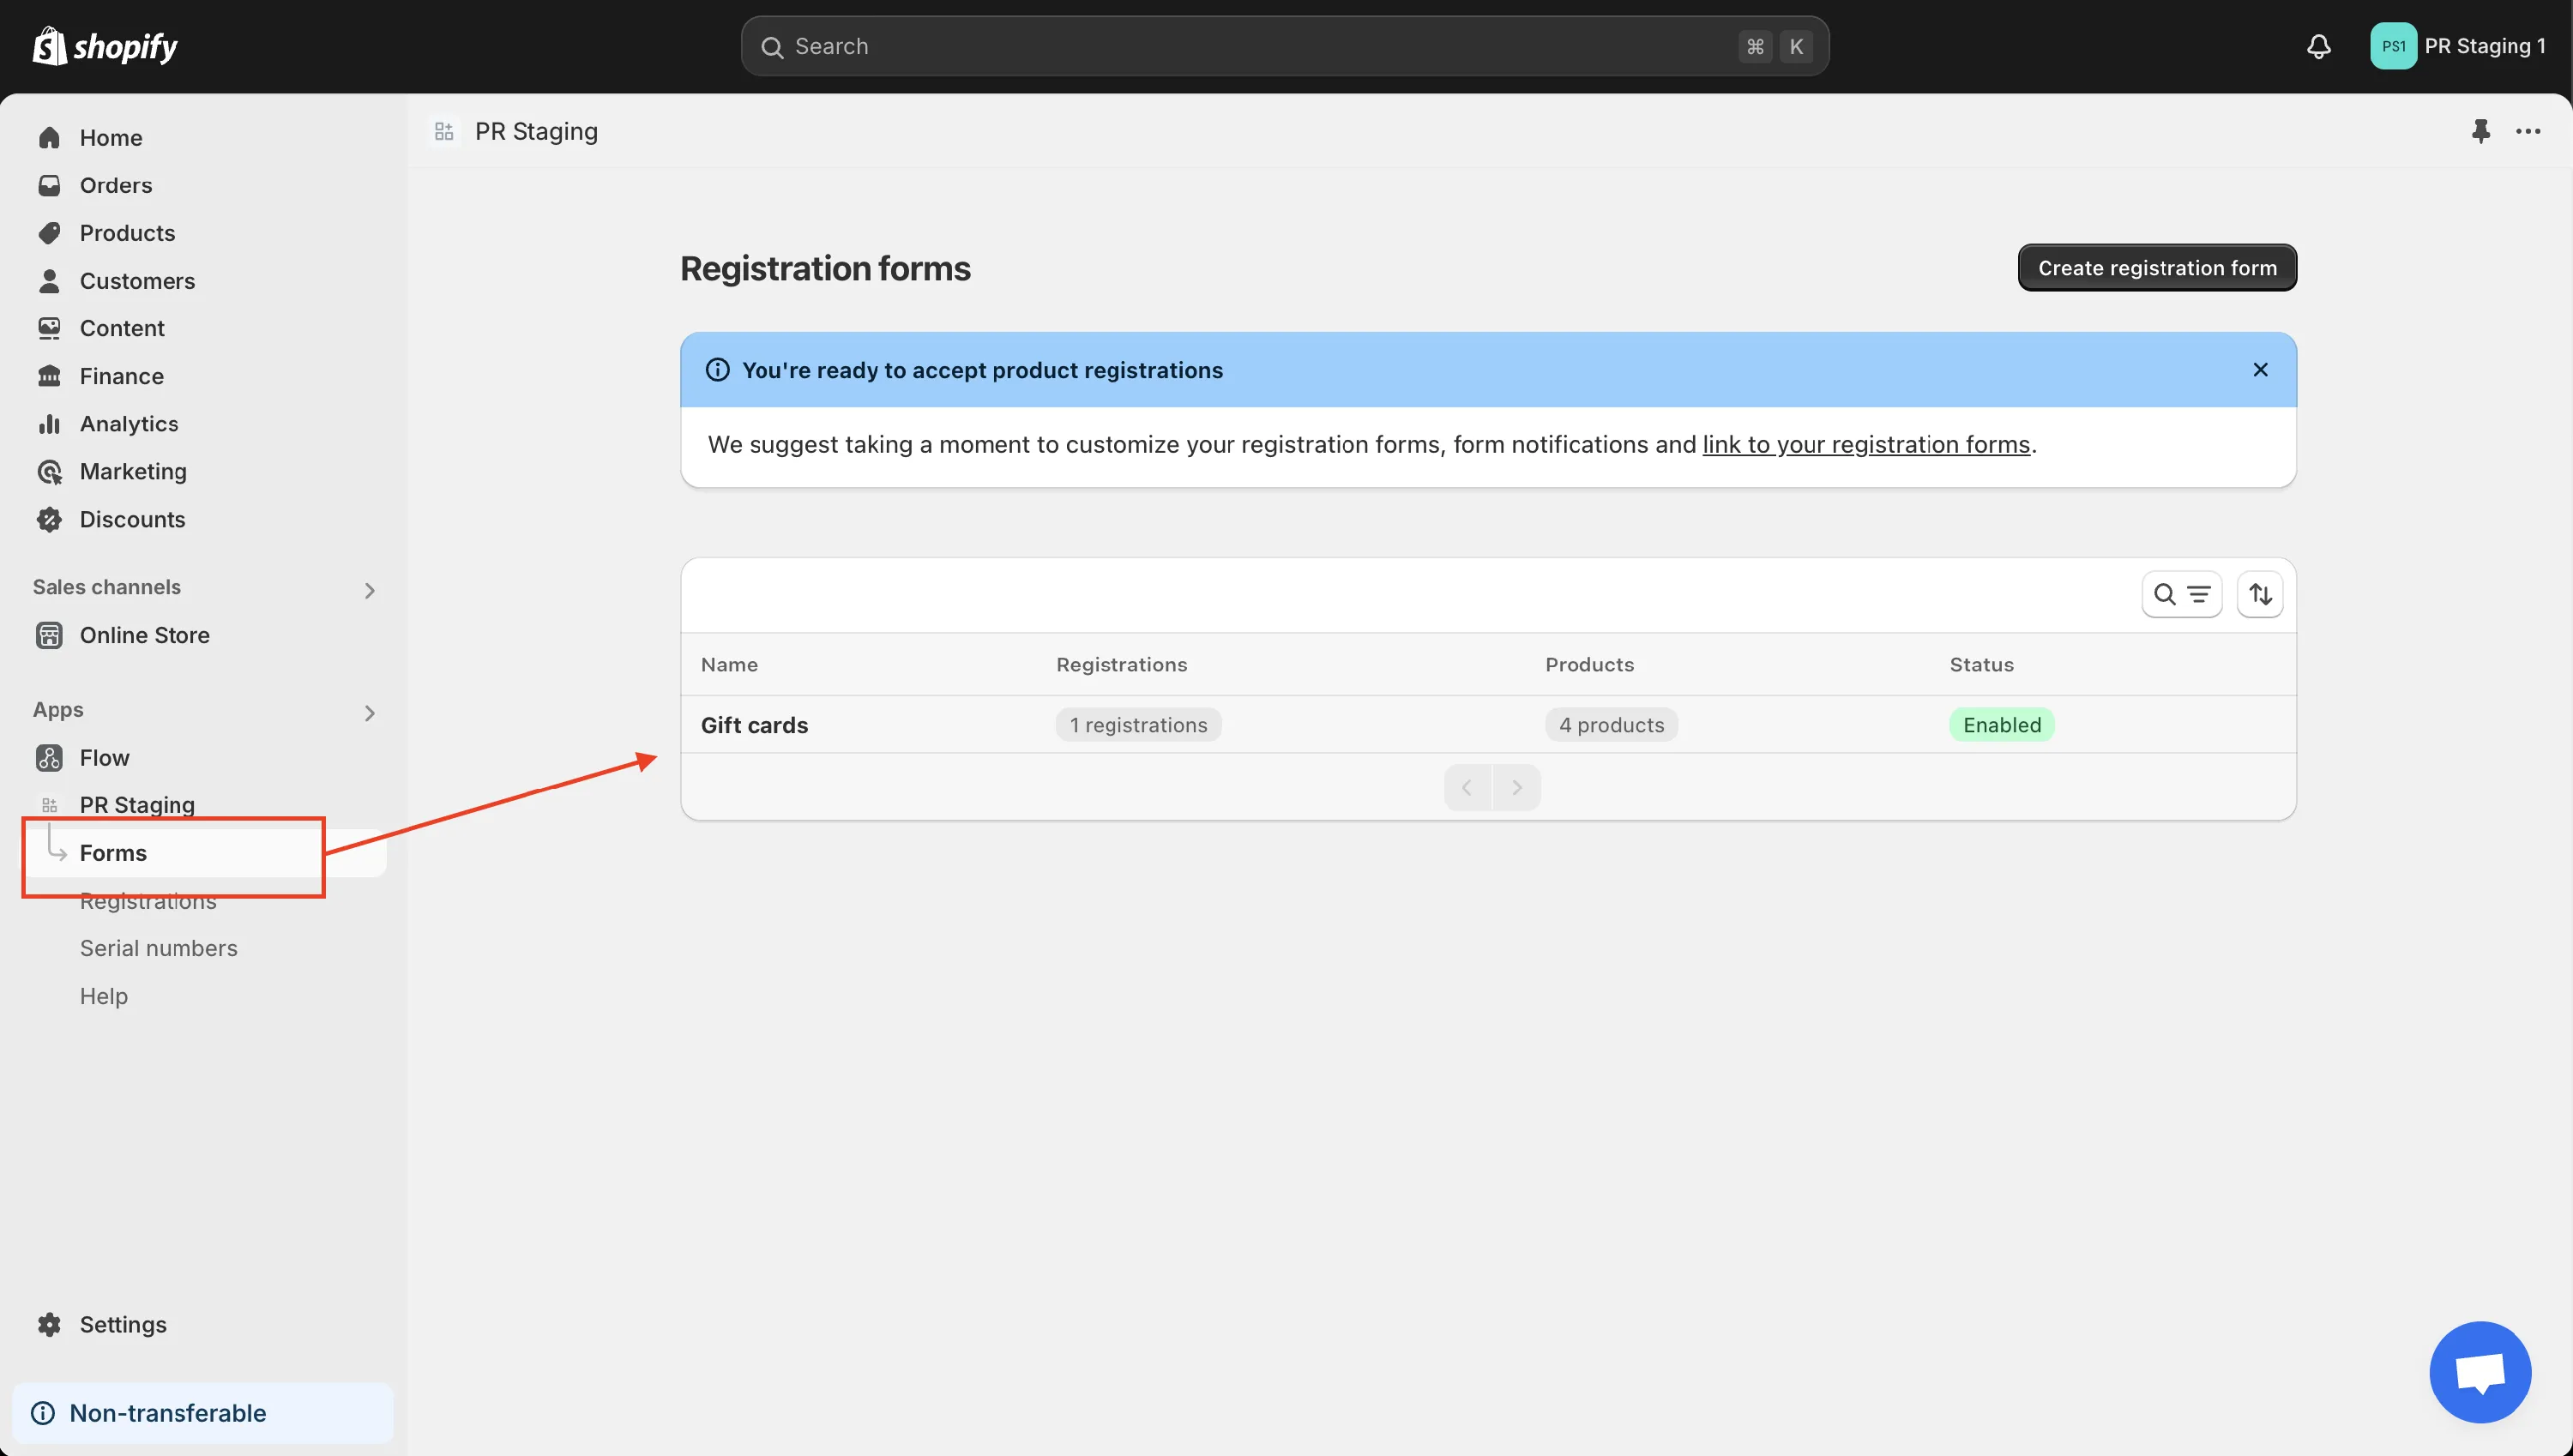This screenshot has height=1456, width=2573.
Task: Expand the Sales channels section
Action: 369,591
